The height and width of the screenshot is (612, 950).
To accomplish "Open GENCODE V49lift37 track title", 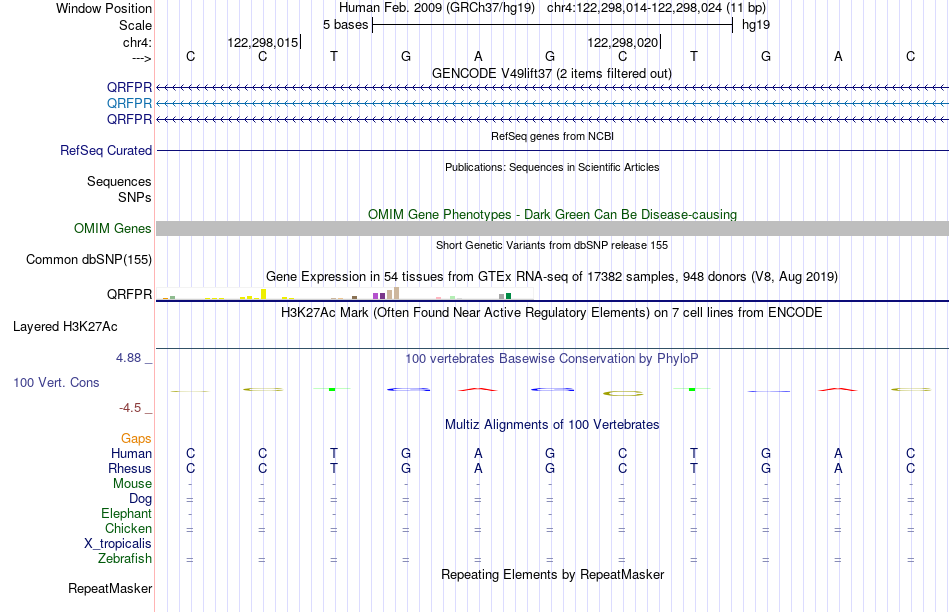I will point(552,73).
